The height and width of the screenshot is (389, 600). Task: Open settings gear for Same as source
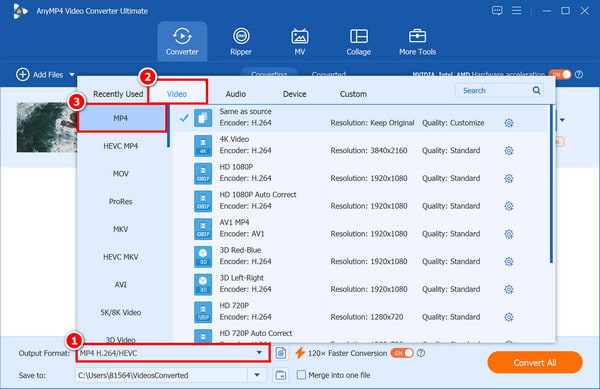509,123
